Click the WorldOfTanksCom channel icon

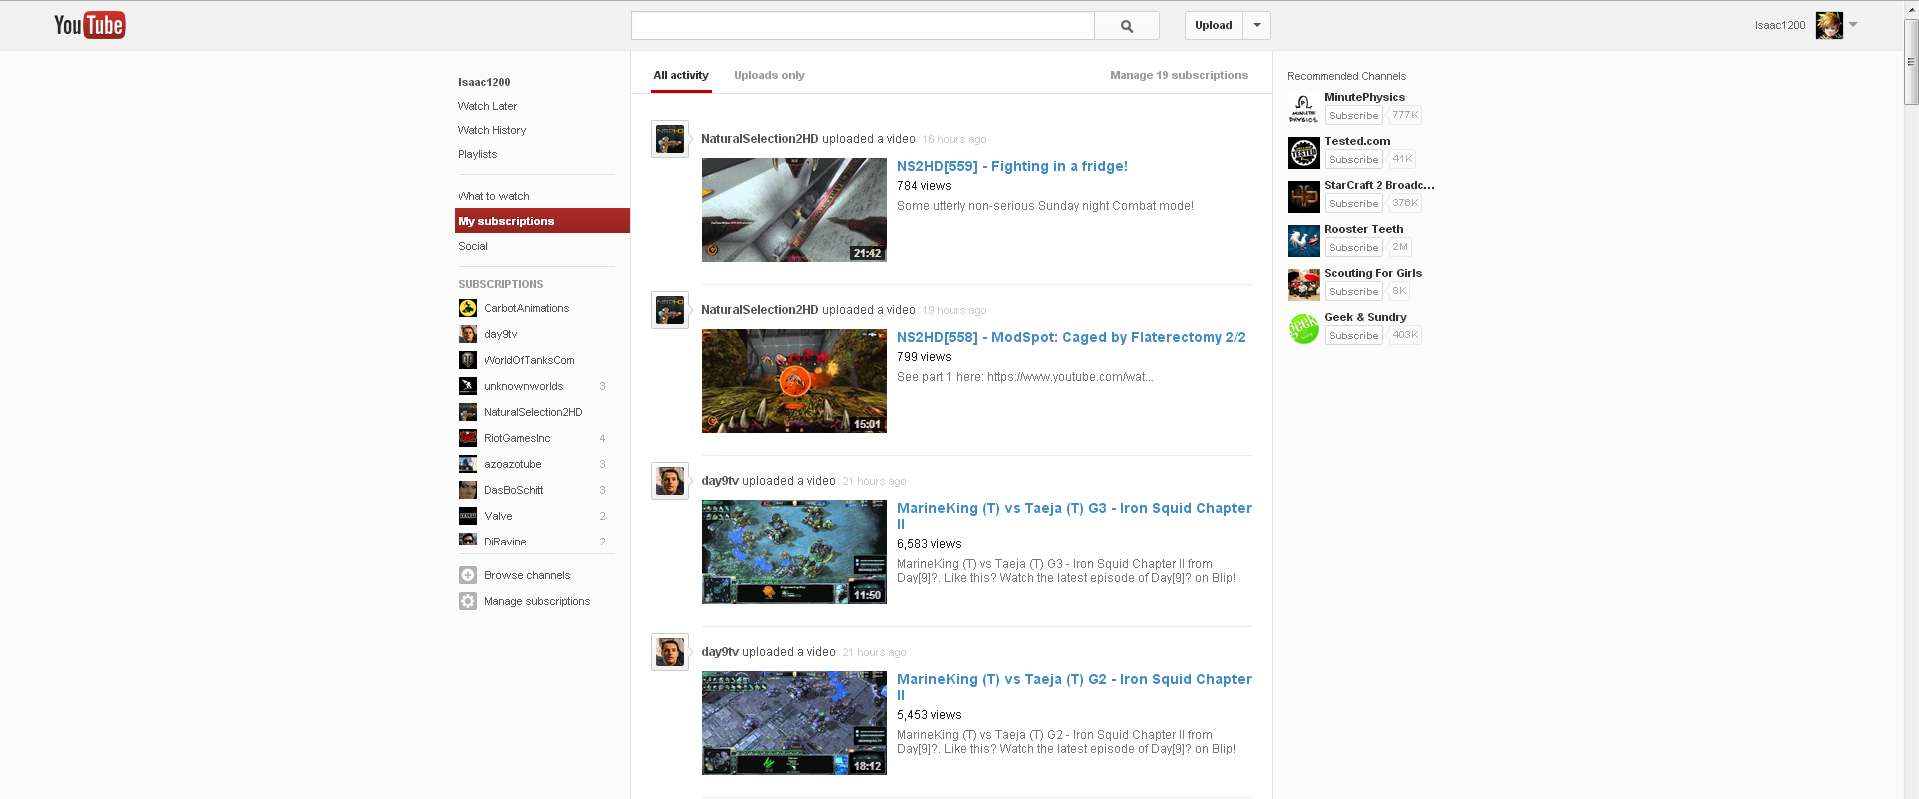pyautogui.click(x=468, y=360)
